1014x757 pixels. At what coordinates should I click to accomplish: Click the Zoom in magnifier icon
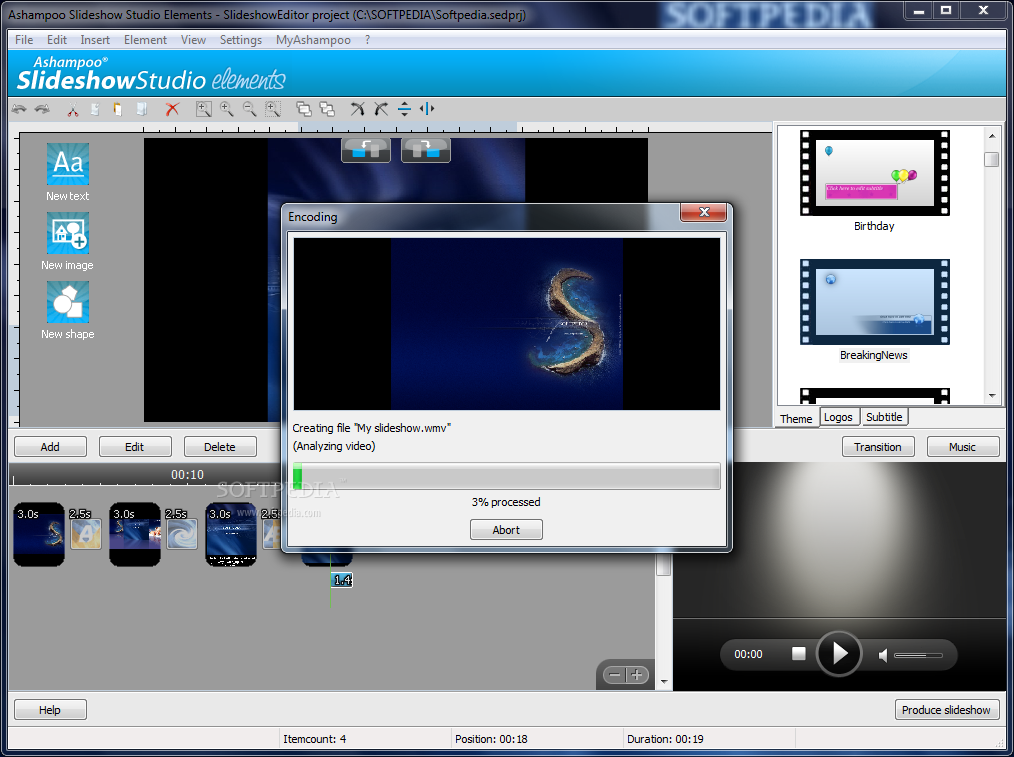(x=226, y=109)
